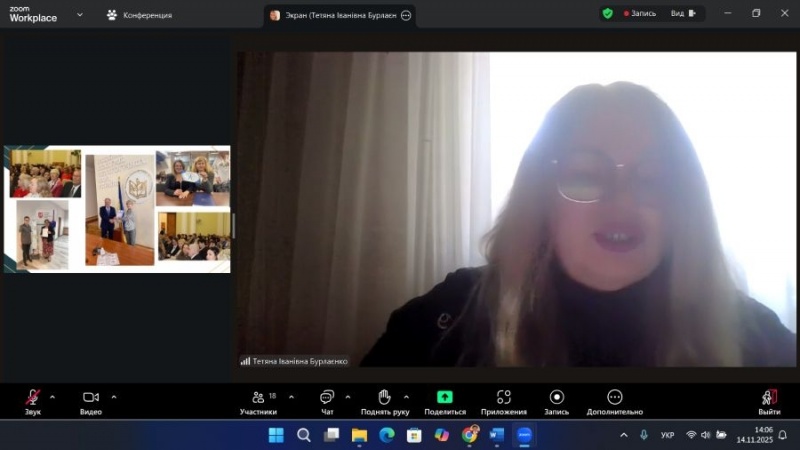The height and width of the screenshot is (450, 800).
Task: Open the Вид view layout menu
Action: [x=682, y=14]
